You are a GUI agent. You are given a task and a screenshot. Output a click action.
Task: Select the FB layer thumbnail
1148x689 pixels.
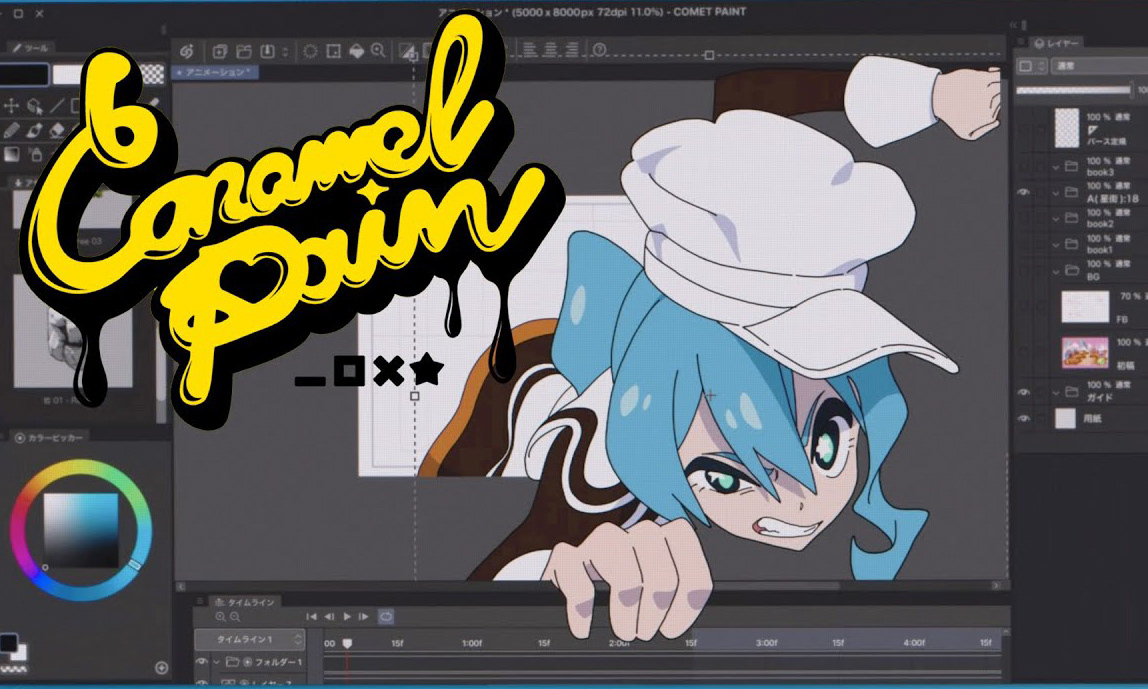click(x=1085, y=306)
